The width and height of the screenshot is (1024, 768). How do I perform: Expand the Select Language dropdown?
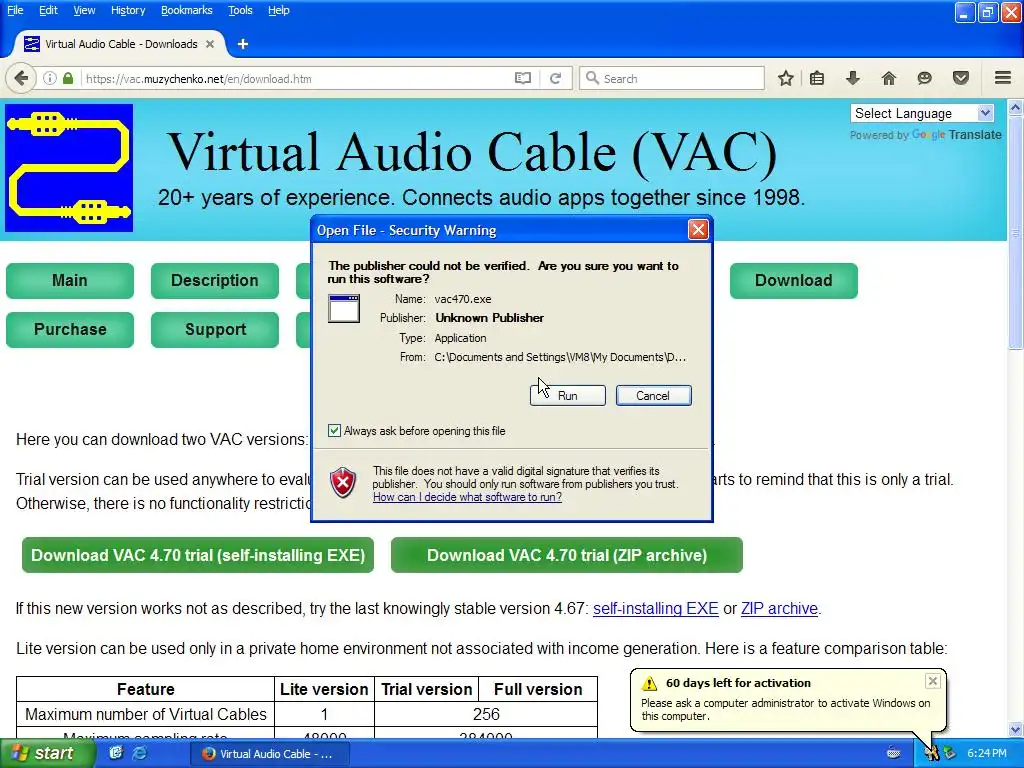pos(922,113)
